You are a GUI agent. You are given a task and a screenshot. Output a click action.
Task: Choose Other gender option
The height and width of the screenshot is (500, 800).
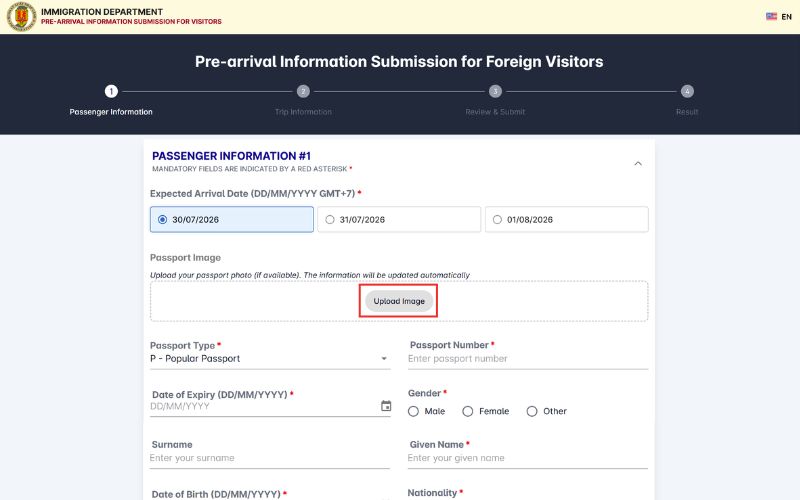pos(546,411)
